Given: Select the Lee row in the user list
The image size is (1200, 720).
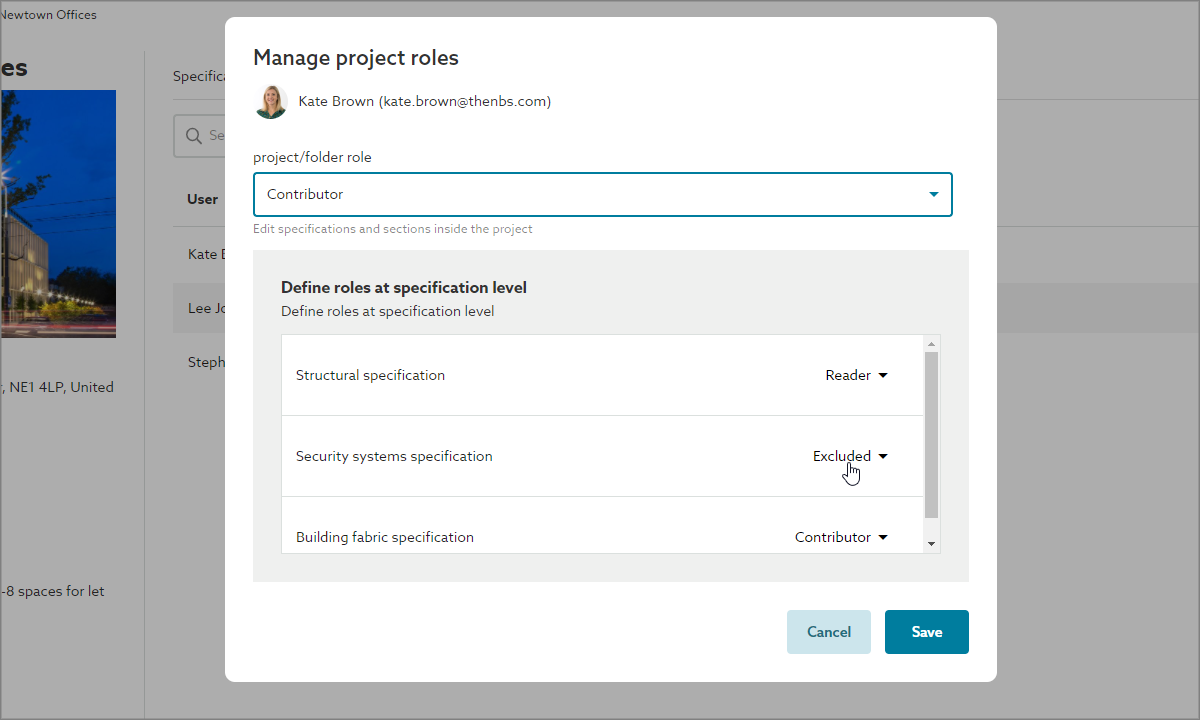Looking at the screenshot, I should pos(200,308).
